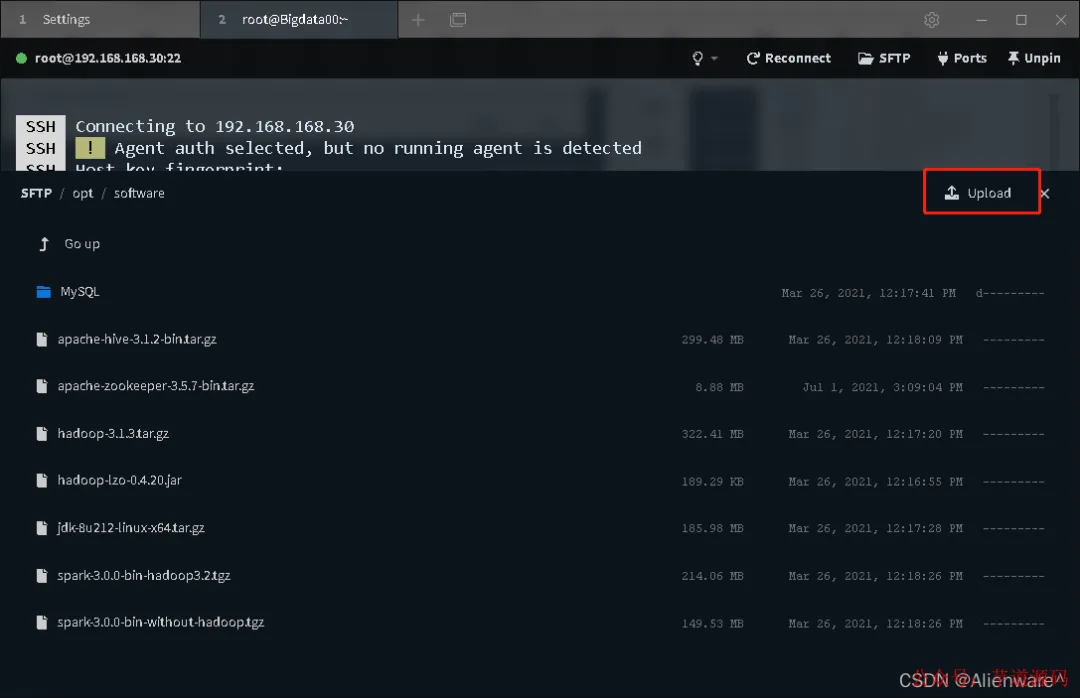
Task: Click the Jul 1, 2021 date entry
Action: [x=882, y=387]
